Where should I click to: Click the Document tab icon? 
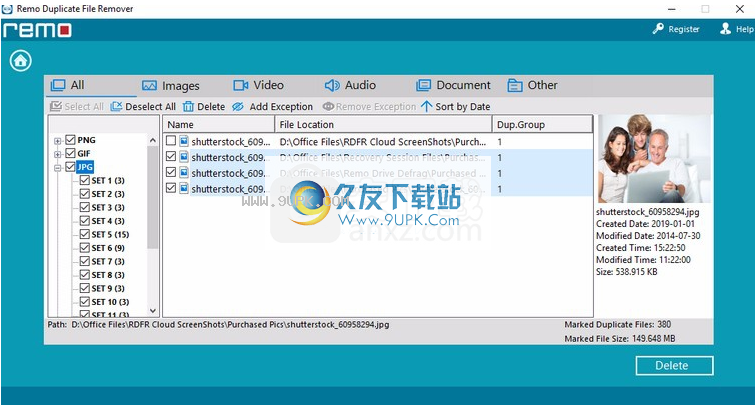(x=423, y=85)
